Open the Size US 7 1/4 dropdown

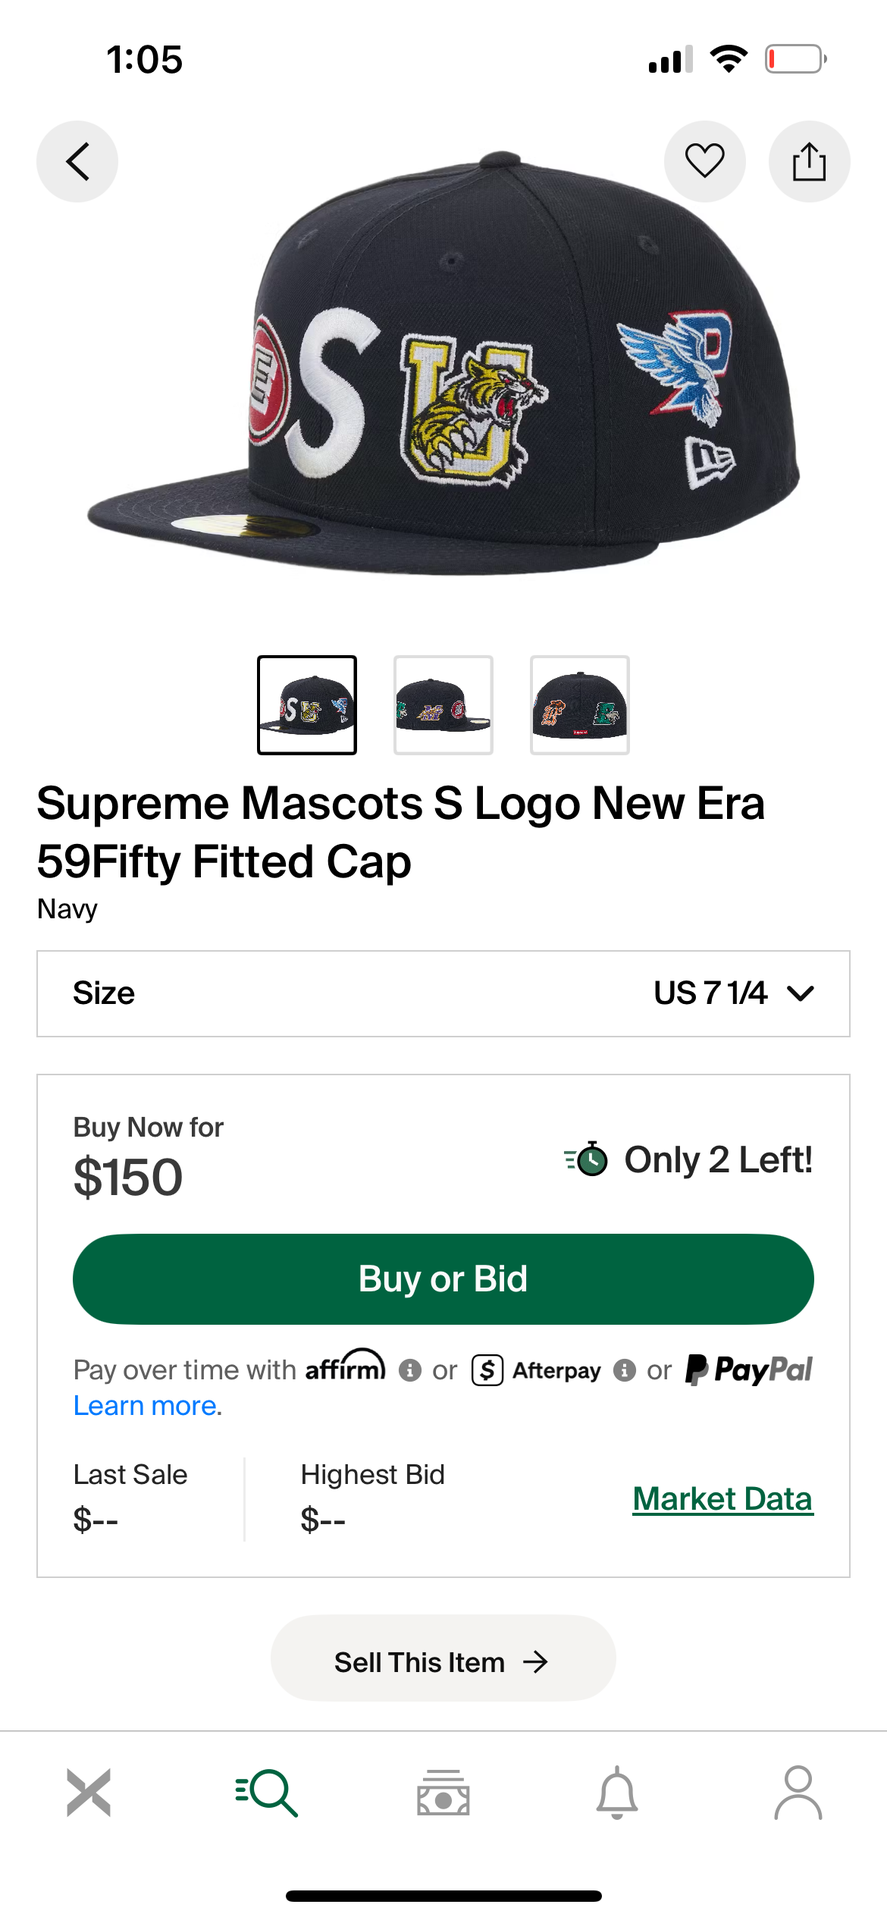pos(443,993)
